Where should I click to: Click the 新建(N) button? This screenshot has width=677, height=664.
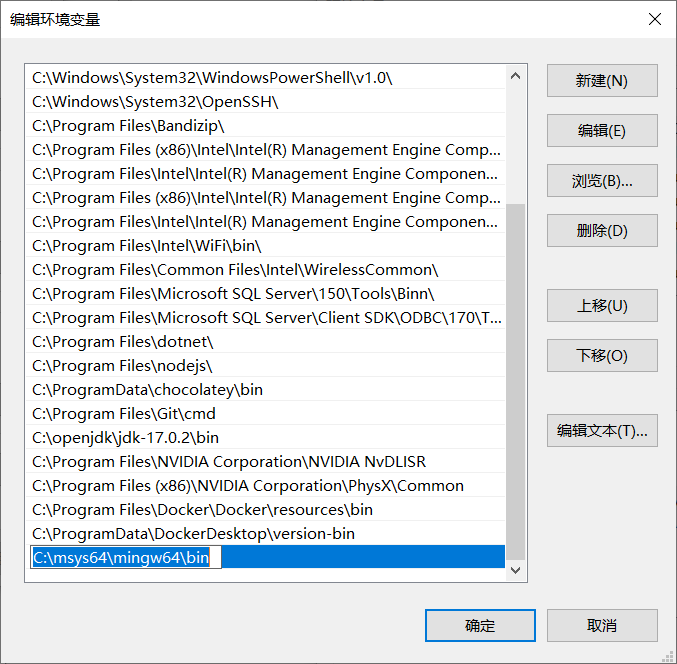click(x=602, y=81)
